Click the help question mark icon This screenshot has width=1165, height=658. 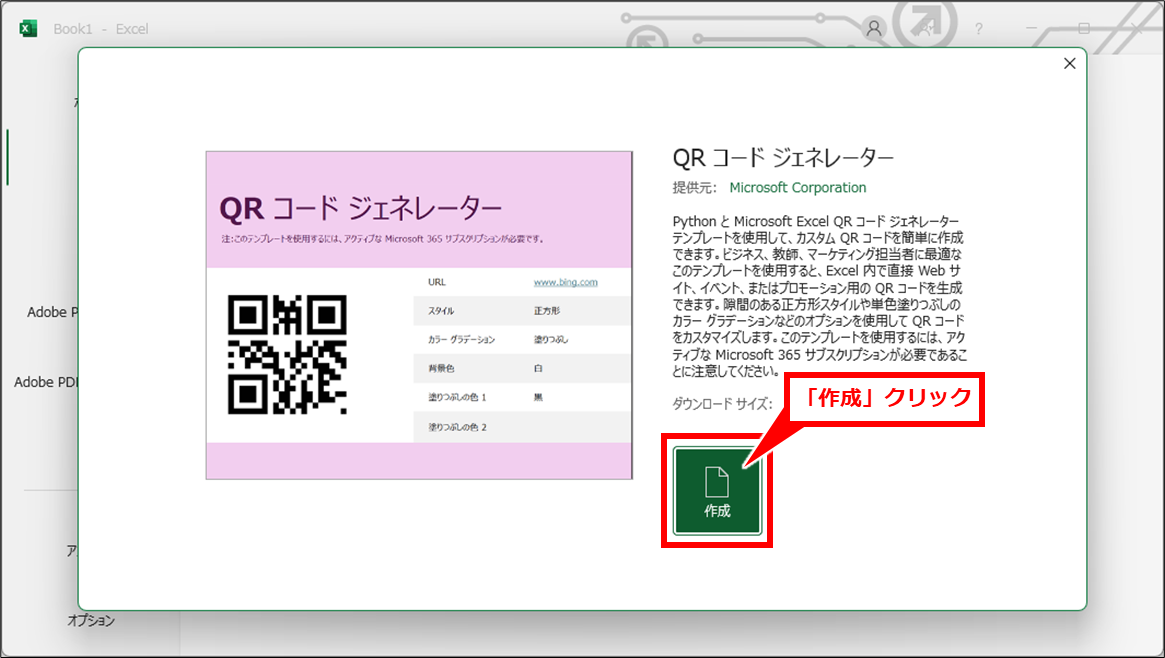979,29
